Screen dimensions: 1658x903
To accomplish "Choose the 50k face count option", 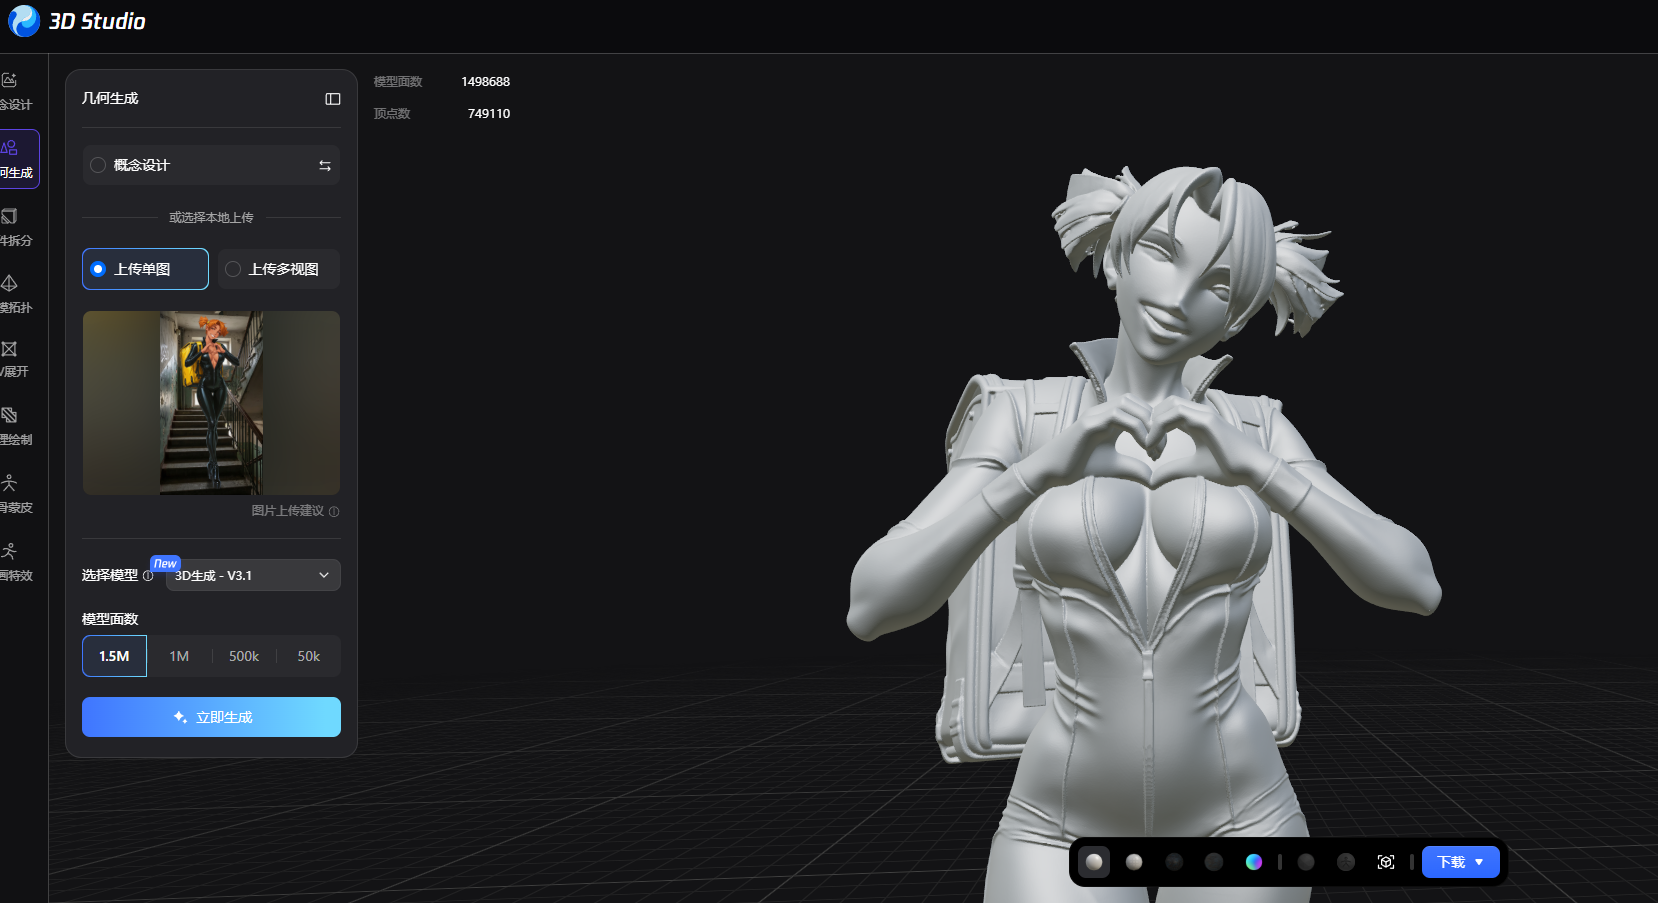I will [x=309, y=656].
